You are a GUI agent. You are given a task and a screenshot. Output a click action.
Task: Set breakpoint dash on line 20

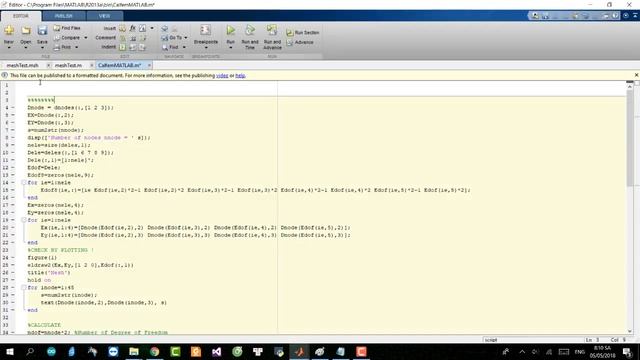click(13, 228)
